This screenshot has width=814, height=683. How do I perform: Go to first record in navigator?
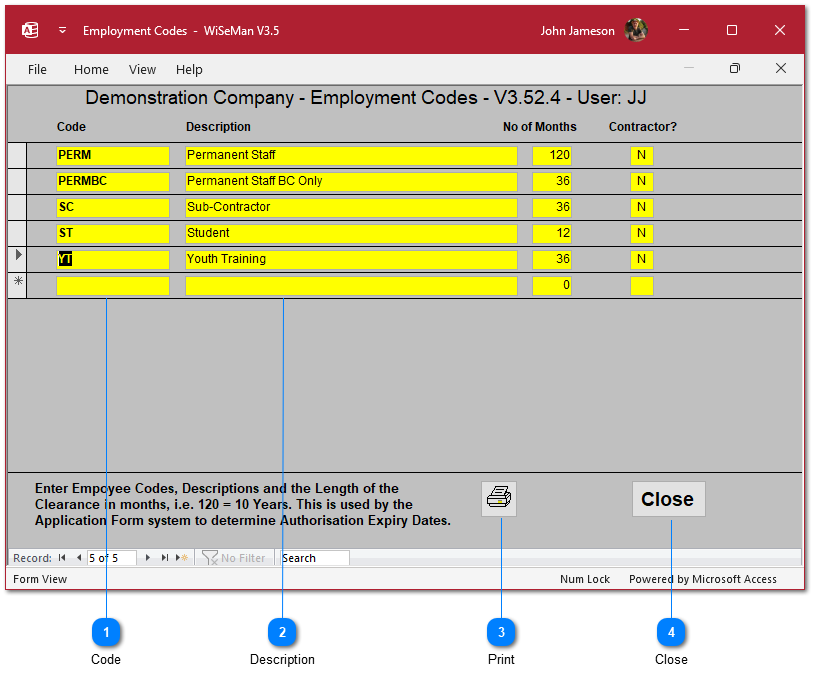click(x=62, y=558)
